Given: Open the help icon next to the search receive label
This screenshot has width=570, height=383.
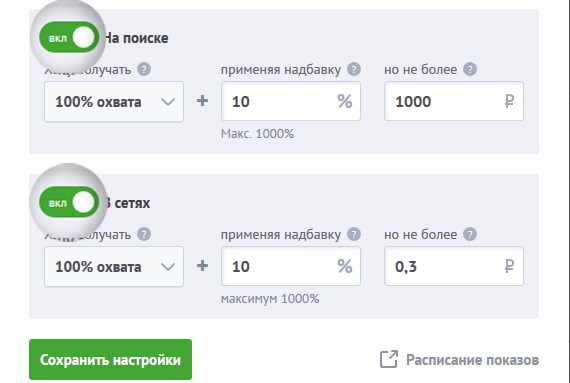Looking at the screenshot, I should [x=144, y=69].
